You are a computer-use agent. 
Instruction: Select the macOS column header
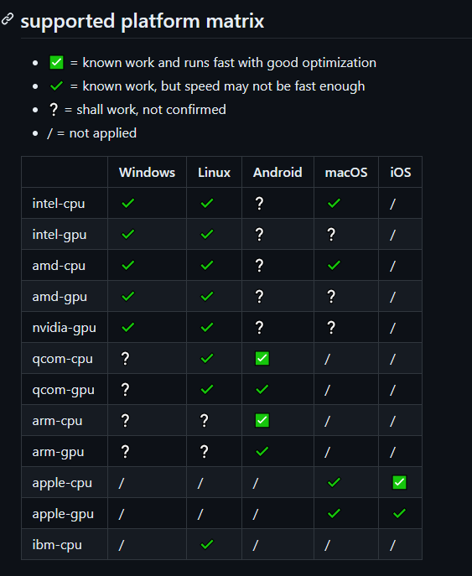(346, 172)
